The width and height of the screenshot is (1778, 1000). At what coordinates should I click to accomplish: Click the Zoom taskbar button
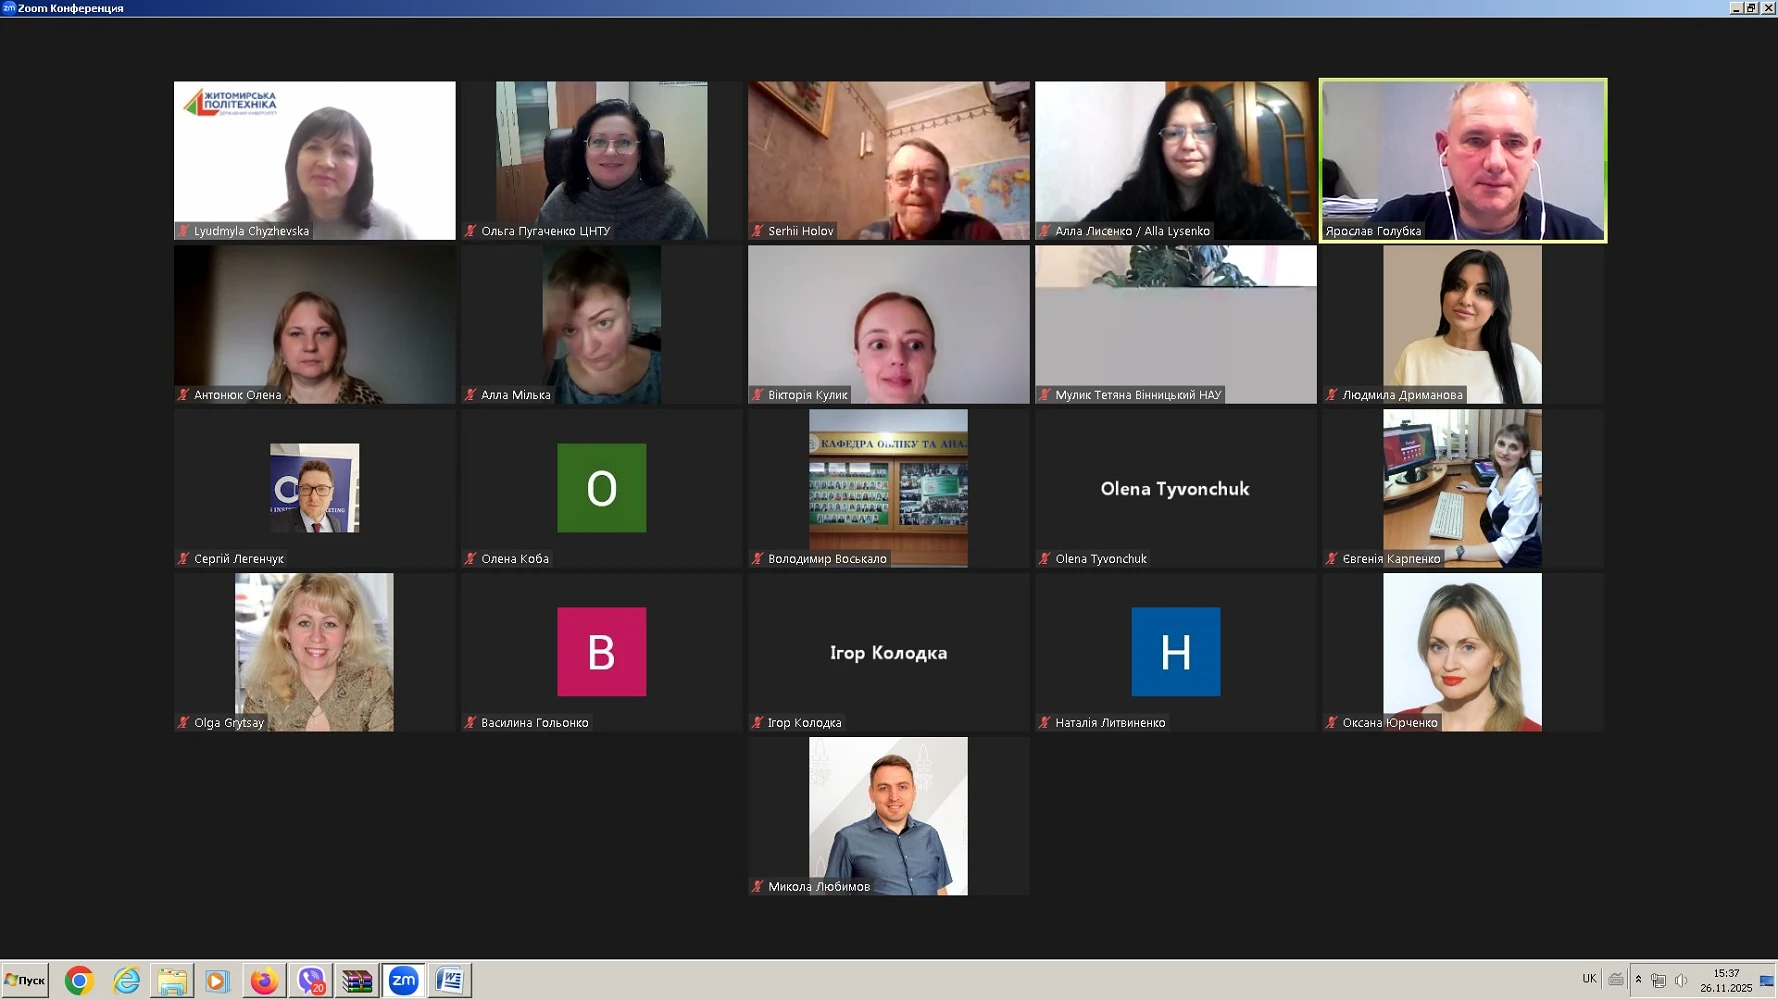[x=403, y=981]
